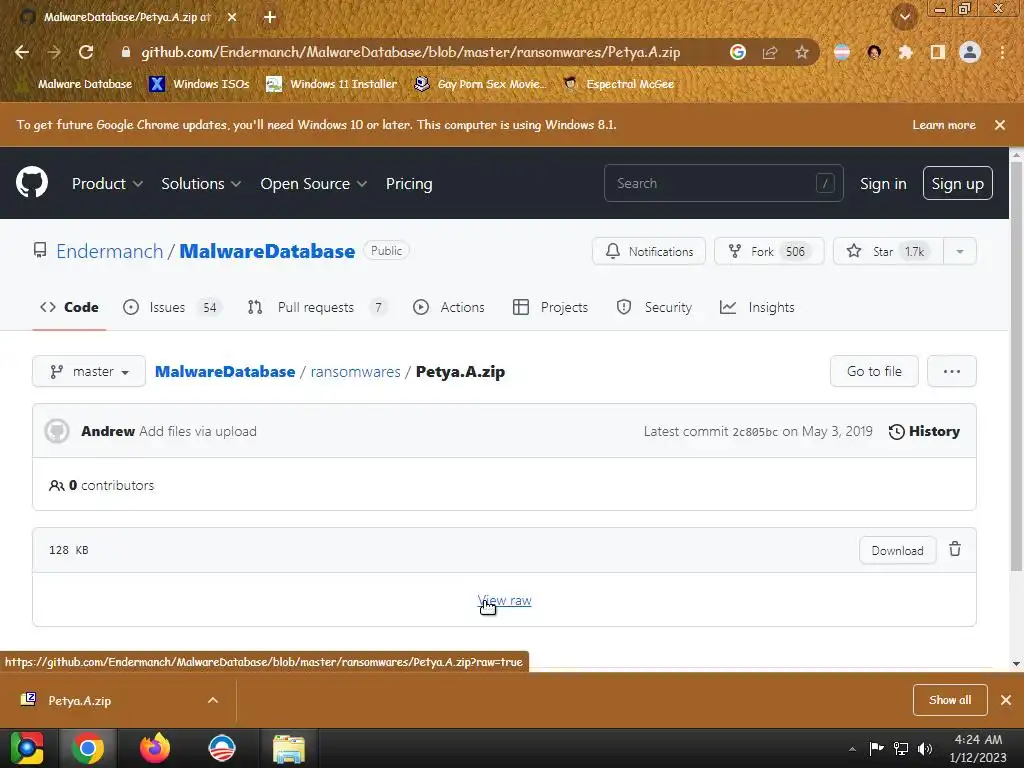The image size is (1024, 768).
Task: Click the Sign up button
Action: (957, 184)
